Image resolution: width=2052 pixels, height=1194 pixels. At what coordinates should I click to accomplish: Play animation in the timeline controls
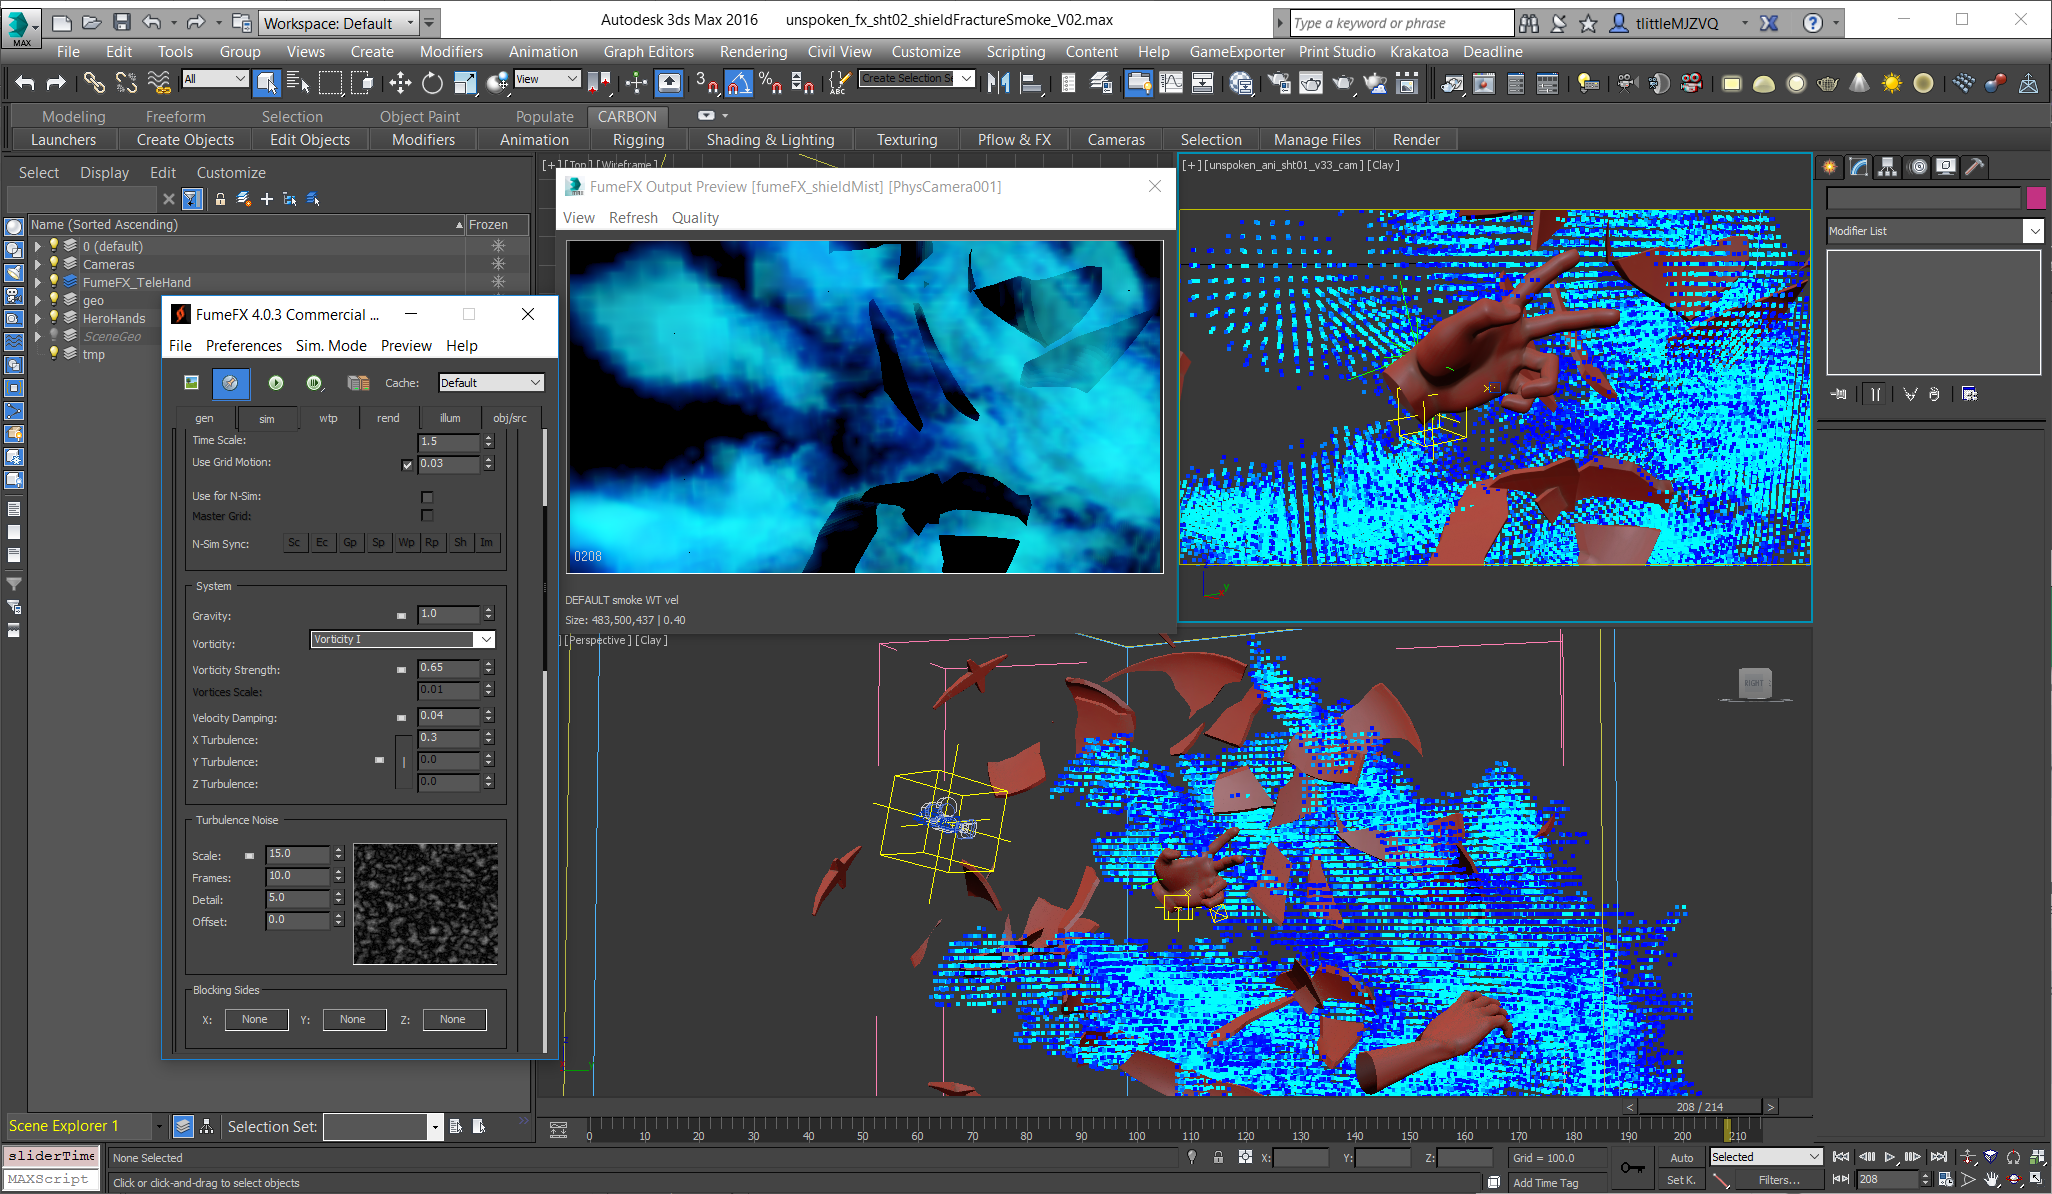click(x=1890, y=1157)
